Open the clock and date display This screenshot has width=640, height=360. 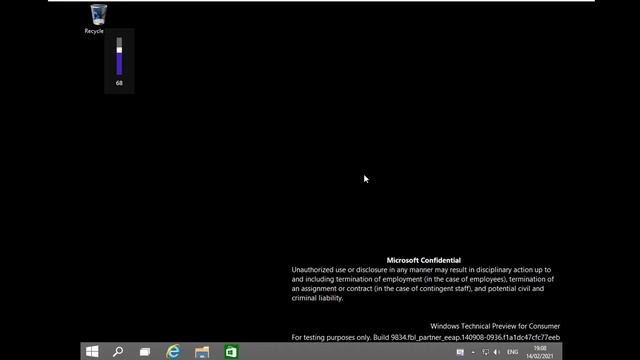(540, 352)
